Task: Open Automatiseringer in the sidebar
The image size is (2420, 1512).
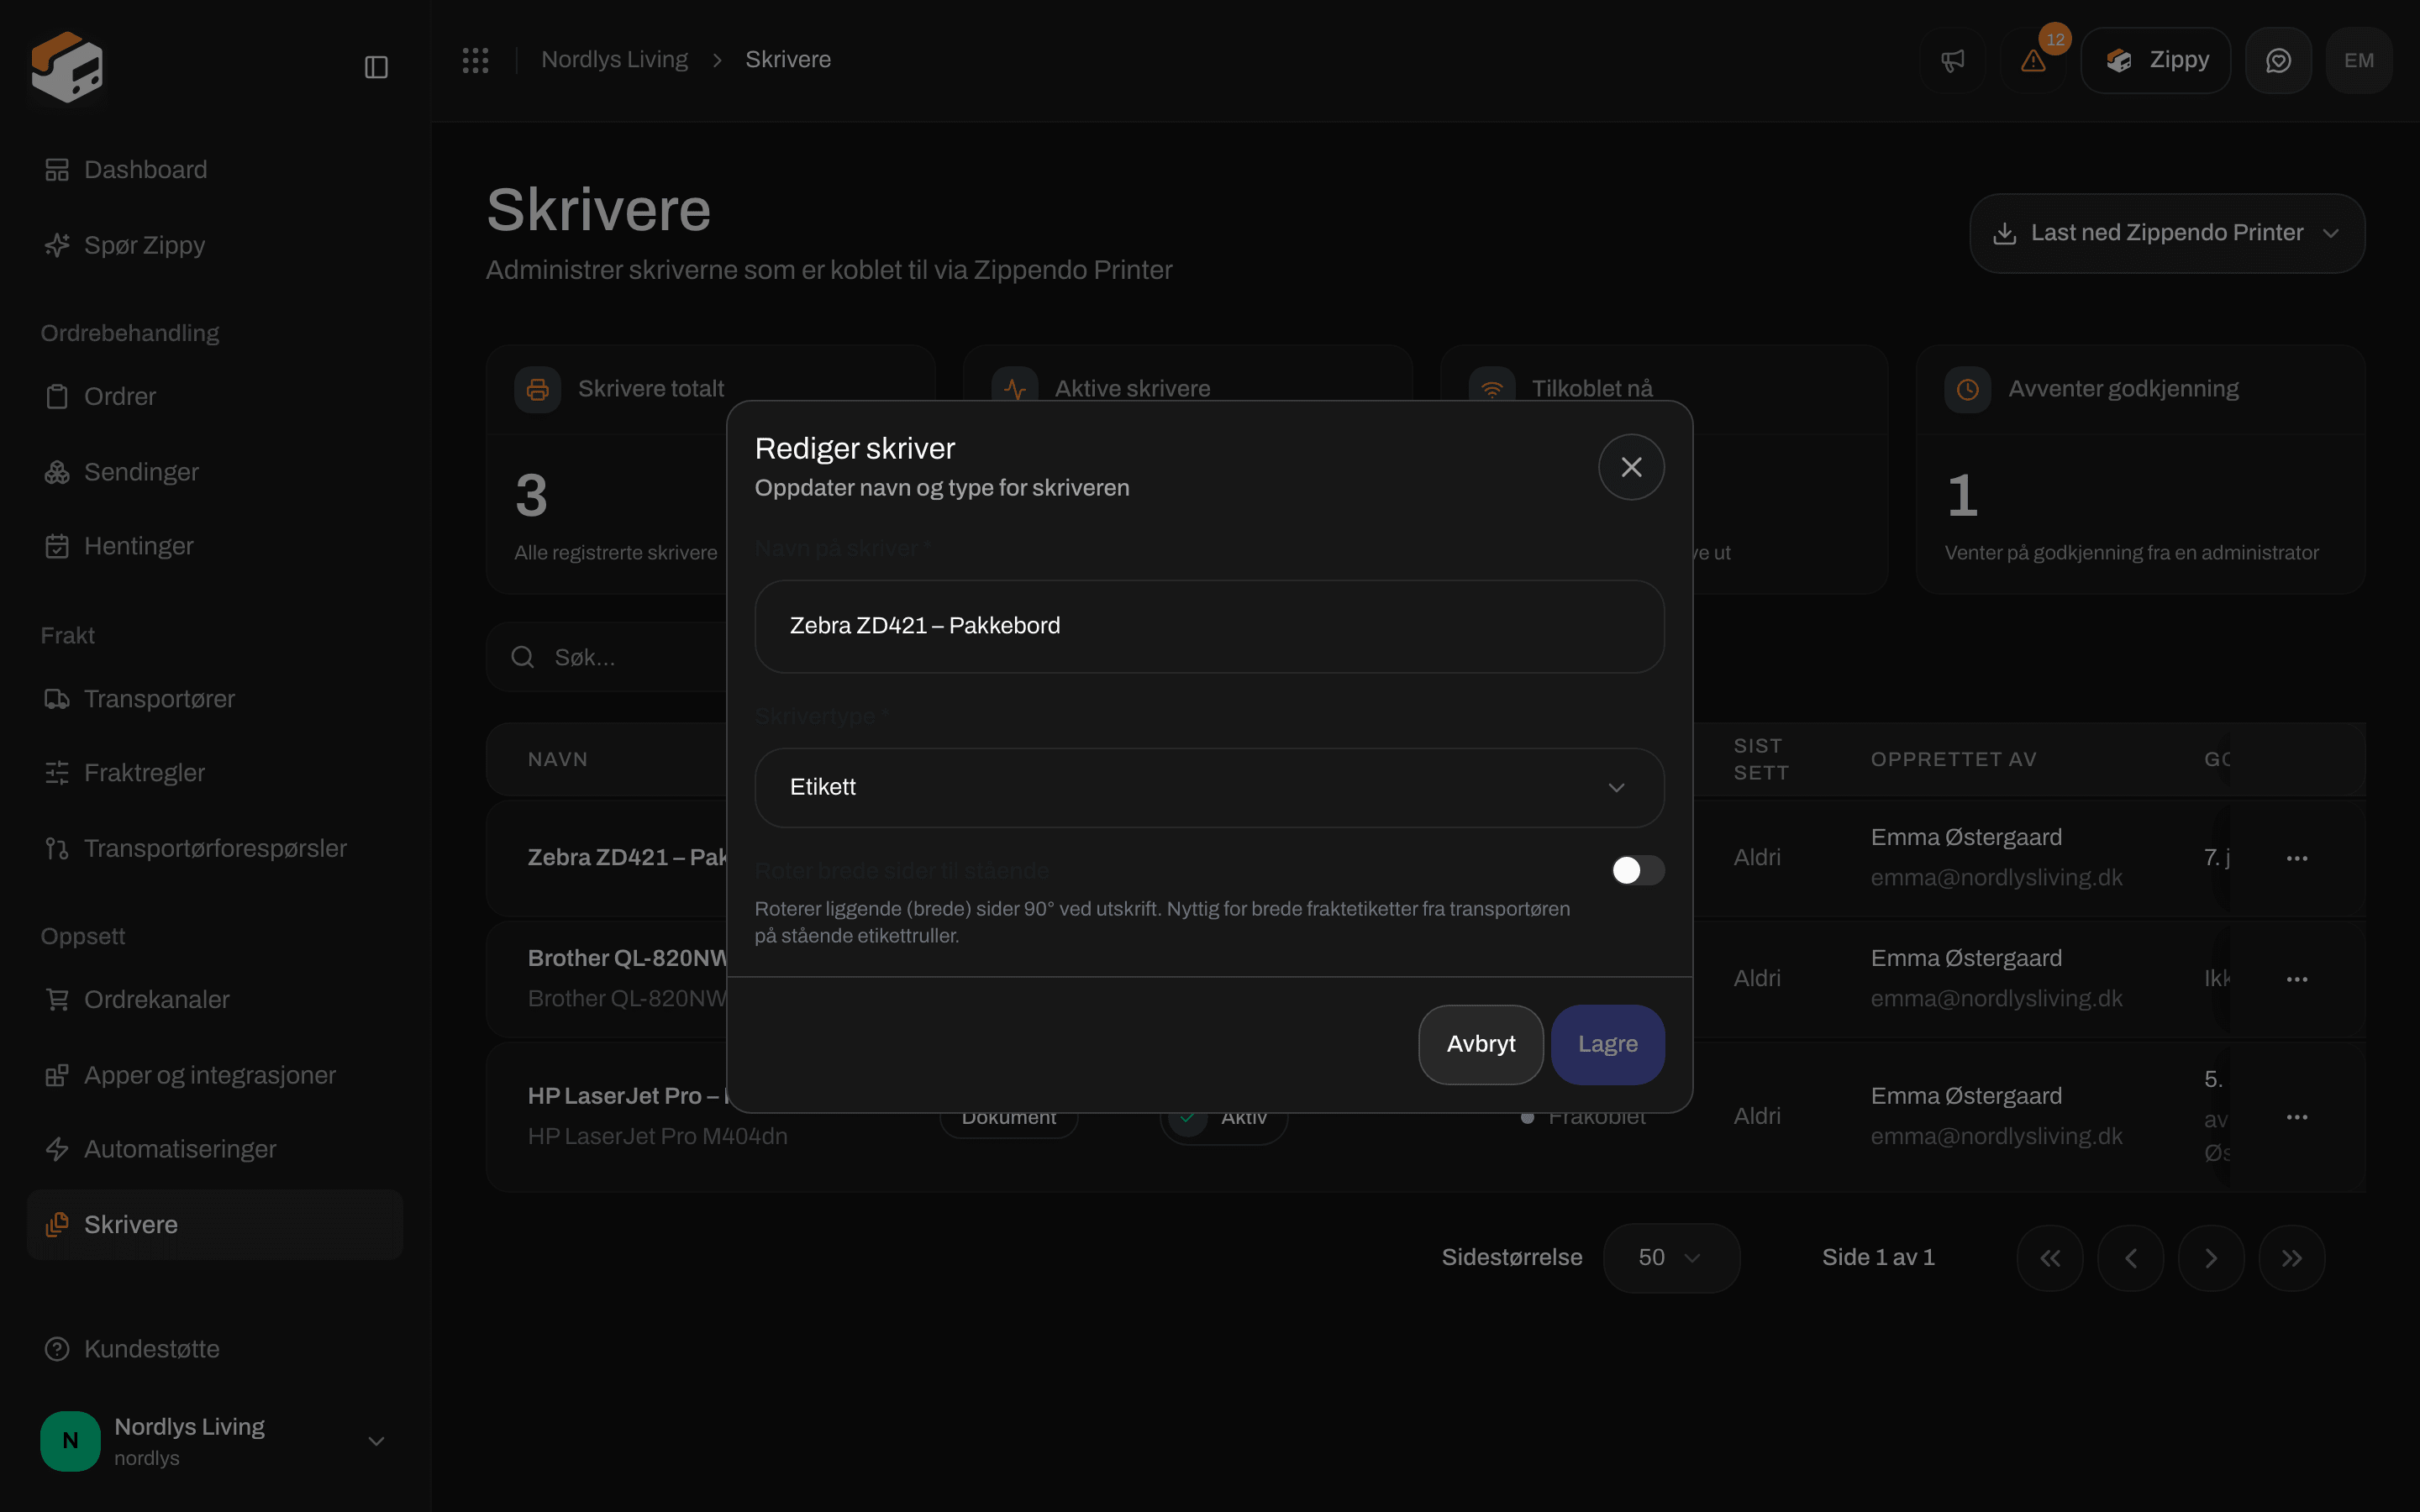Action: [x=215, y=1150]
